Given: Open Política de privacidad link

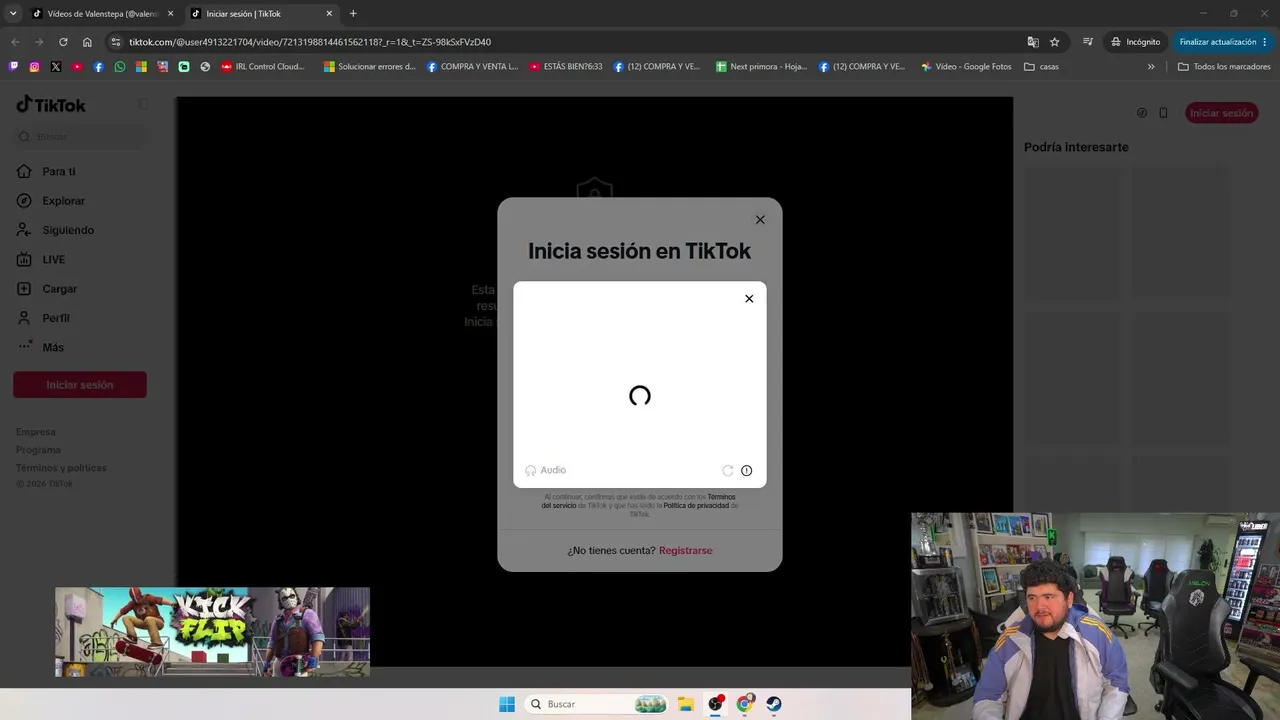Looking at the screenshot, I should click(x=697, y=506).
